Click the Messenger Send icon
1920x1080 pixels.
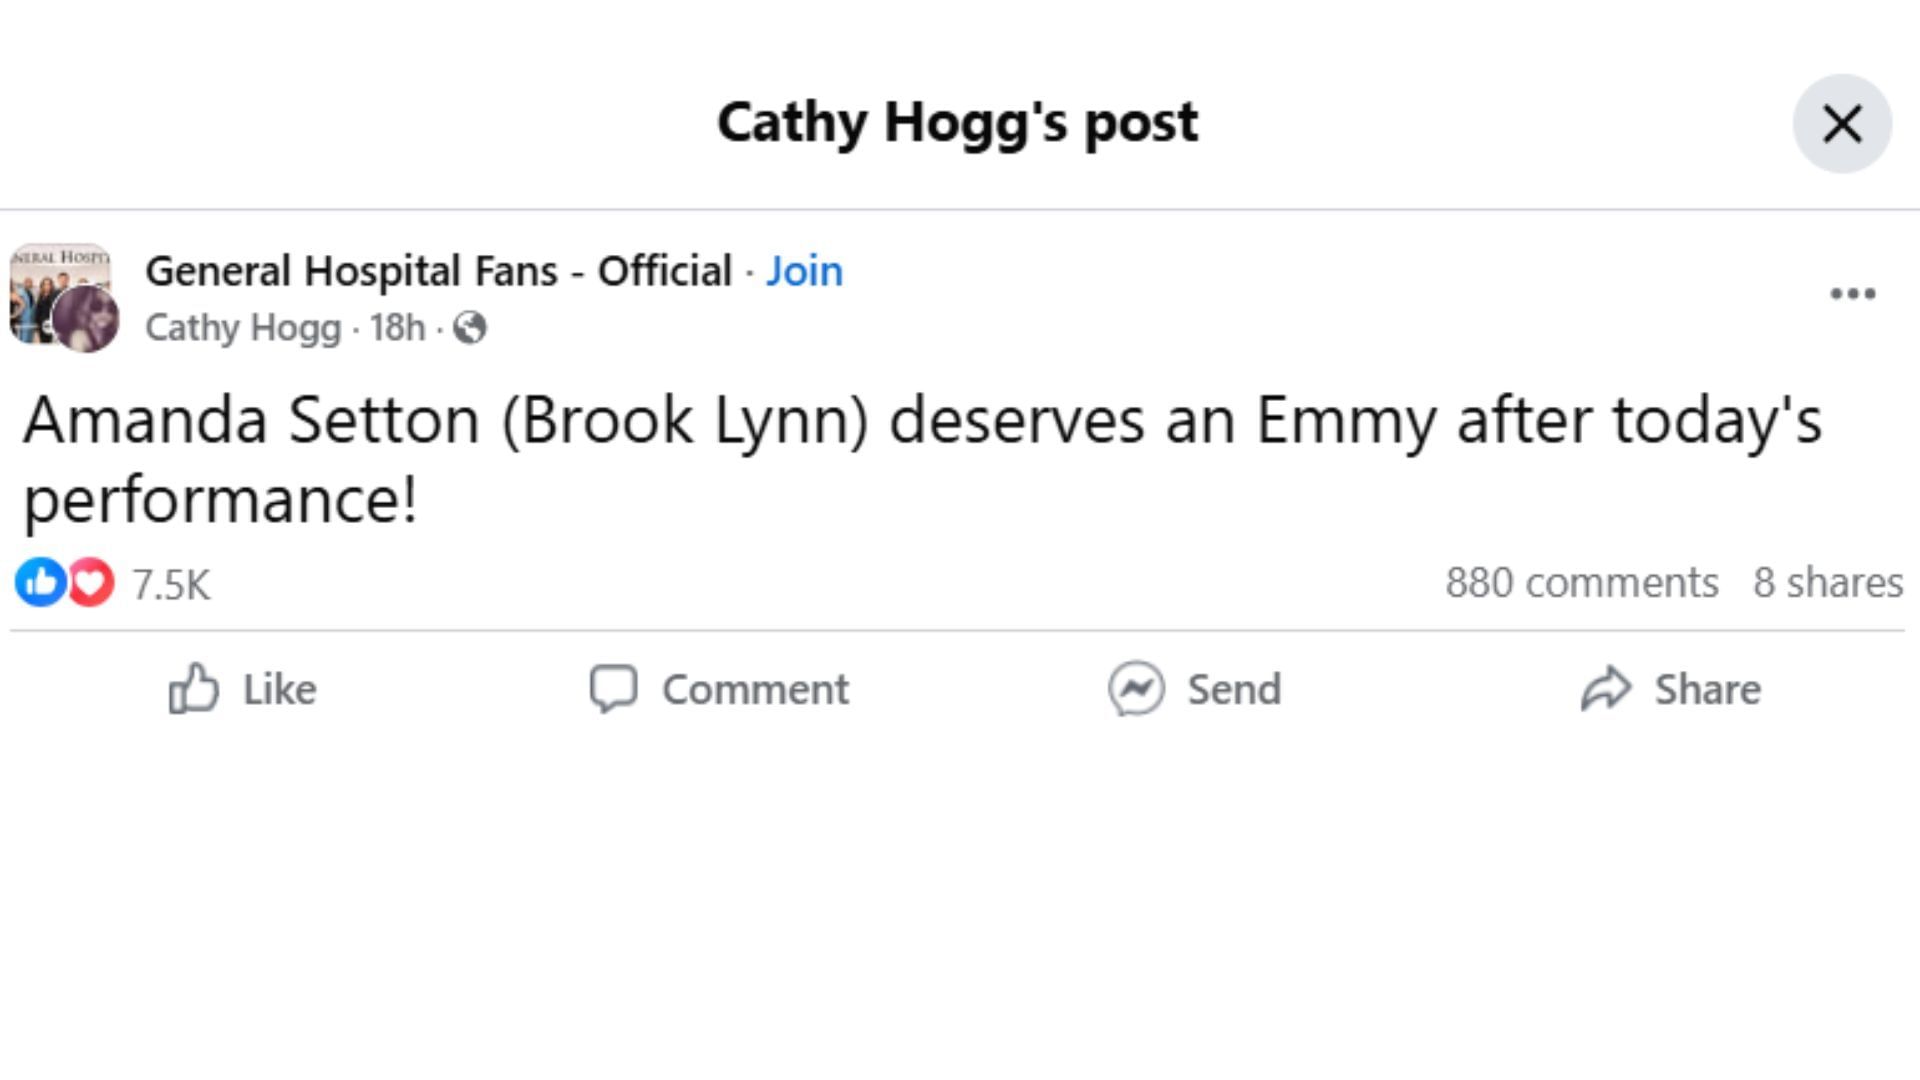[x=1136, y=689]
